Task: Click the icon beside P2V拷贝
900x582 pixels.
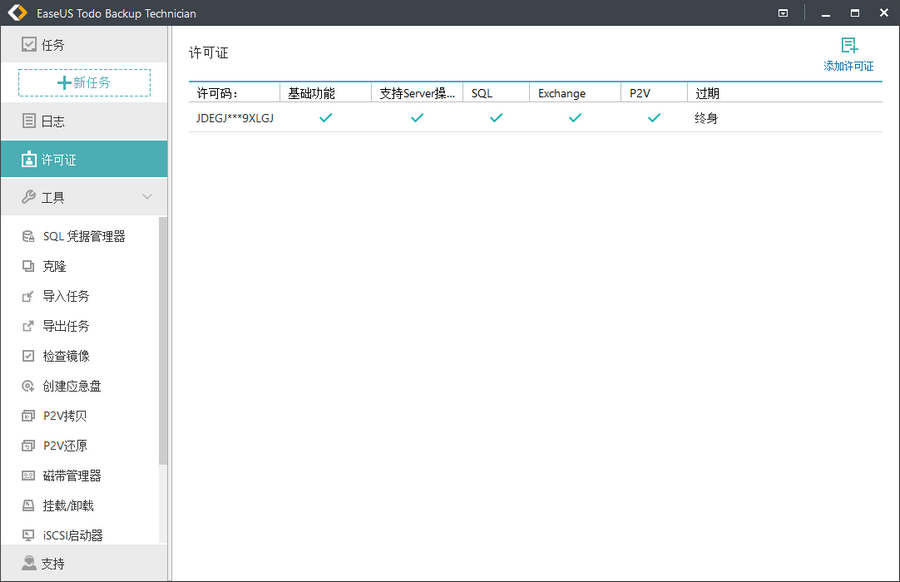Action: (x=28, y=416)
